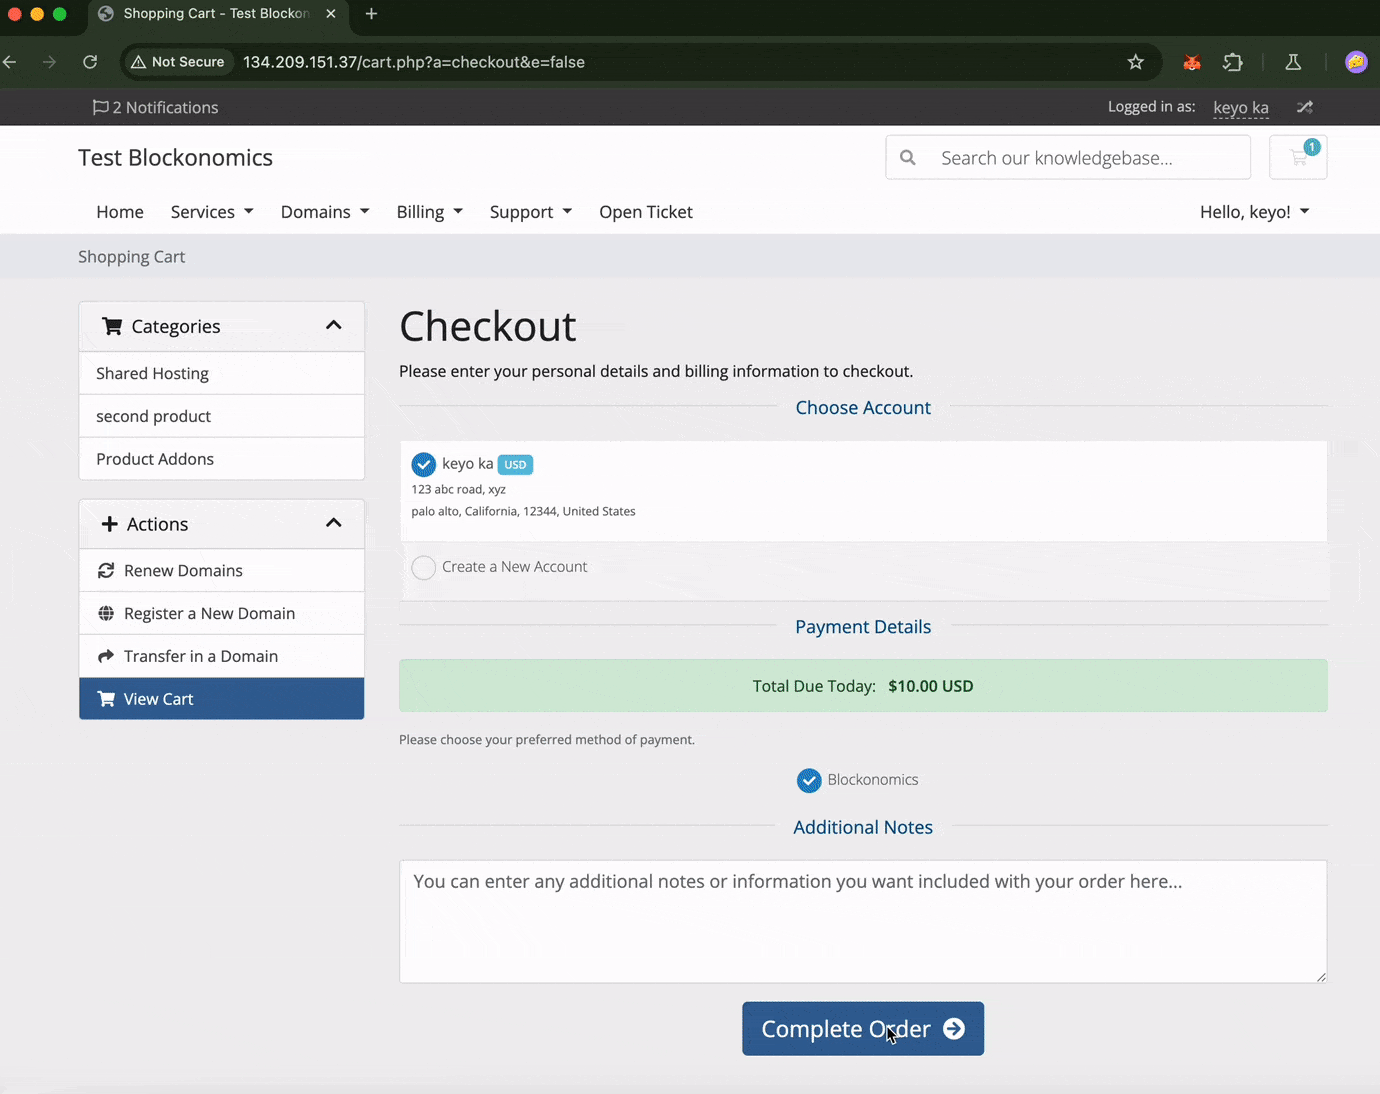Click the Complete Order button
Image resolution: width=1380 pixels, height=1094 pixels.
point(863,1029)
